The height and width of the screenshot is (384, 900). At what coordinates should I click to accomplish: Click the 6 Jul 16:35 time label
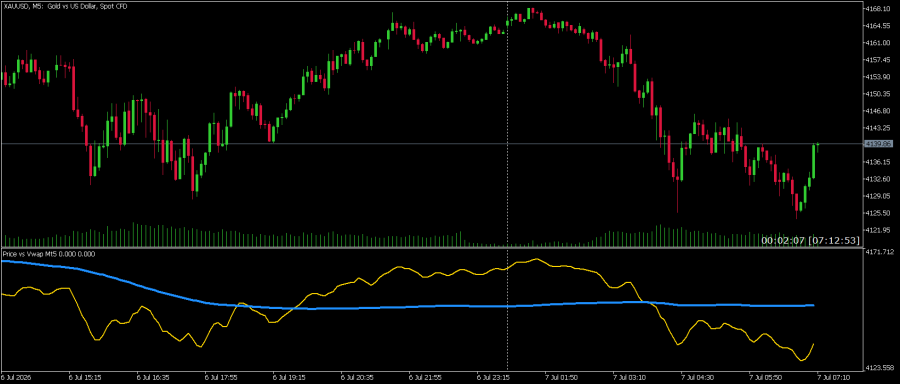click(x=152, y=378)
